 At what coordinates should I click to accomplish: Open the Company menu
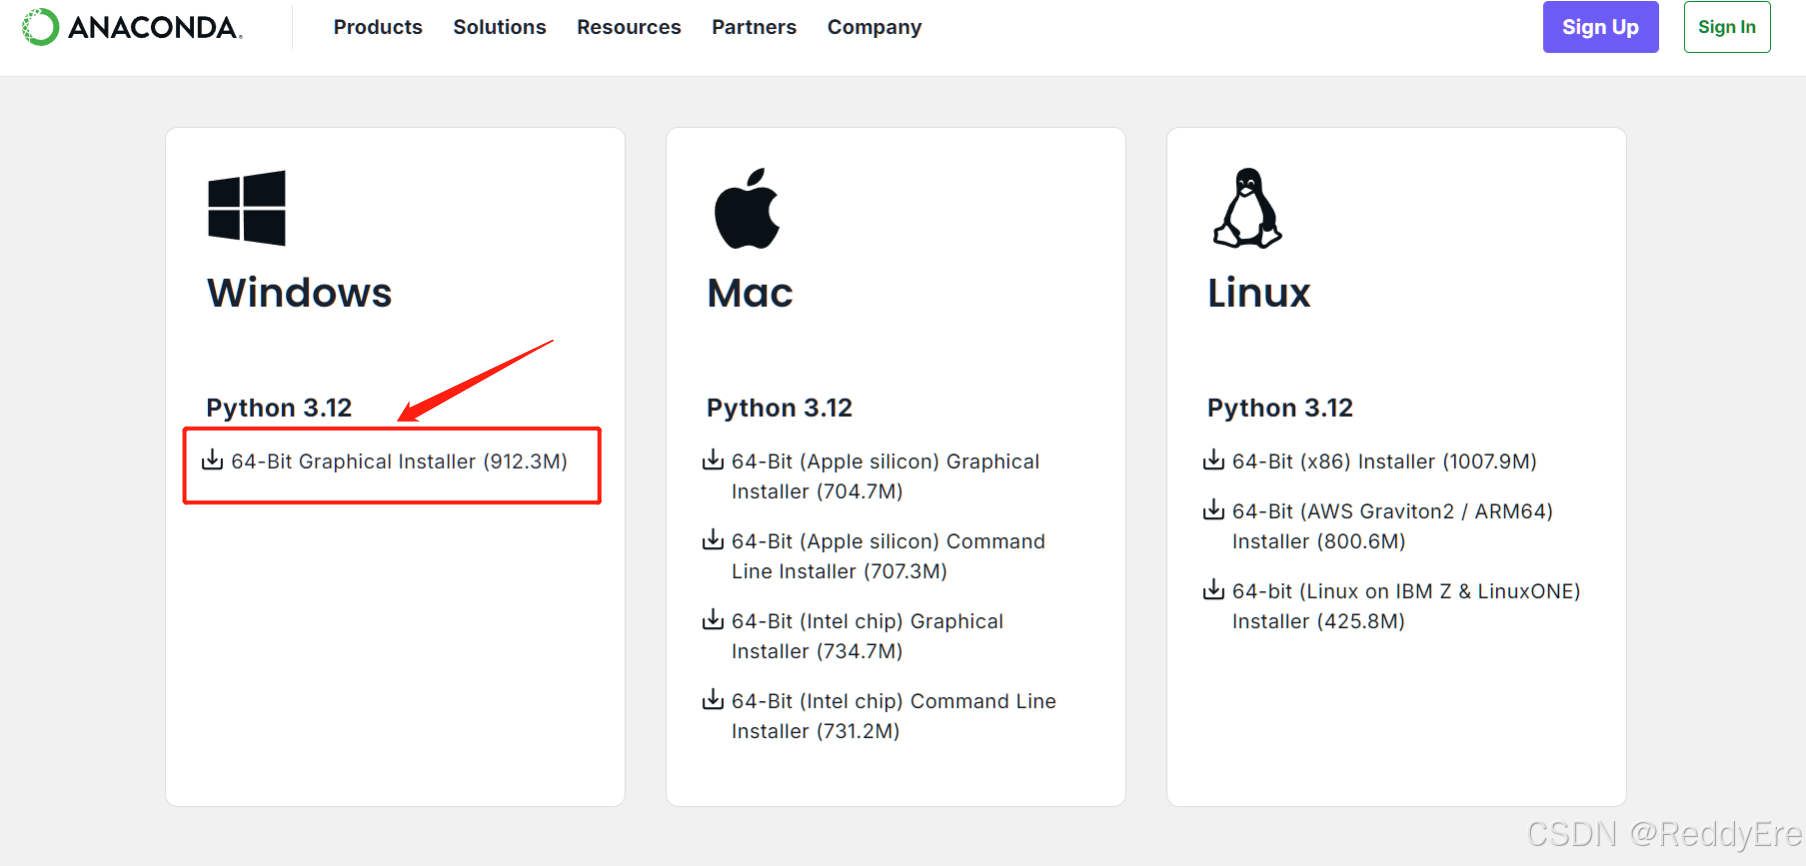[x=874, y=27]
